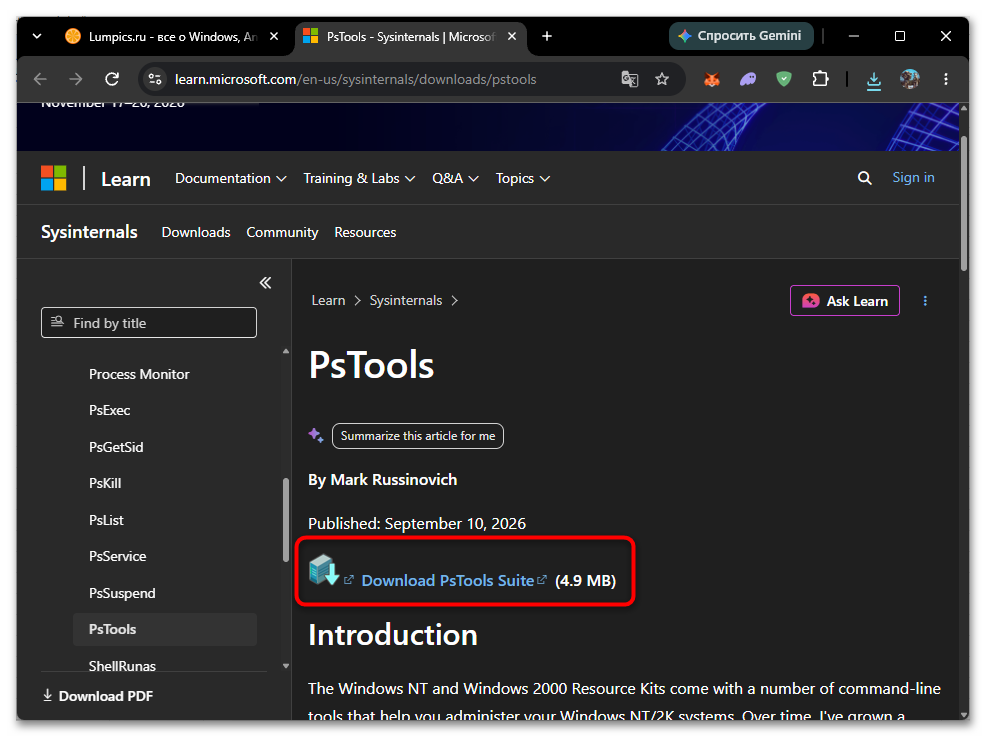
Task: Open a new browser tab
Action: click(547, 36)
